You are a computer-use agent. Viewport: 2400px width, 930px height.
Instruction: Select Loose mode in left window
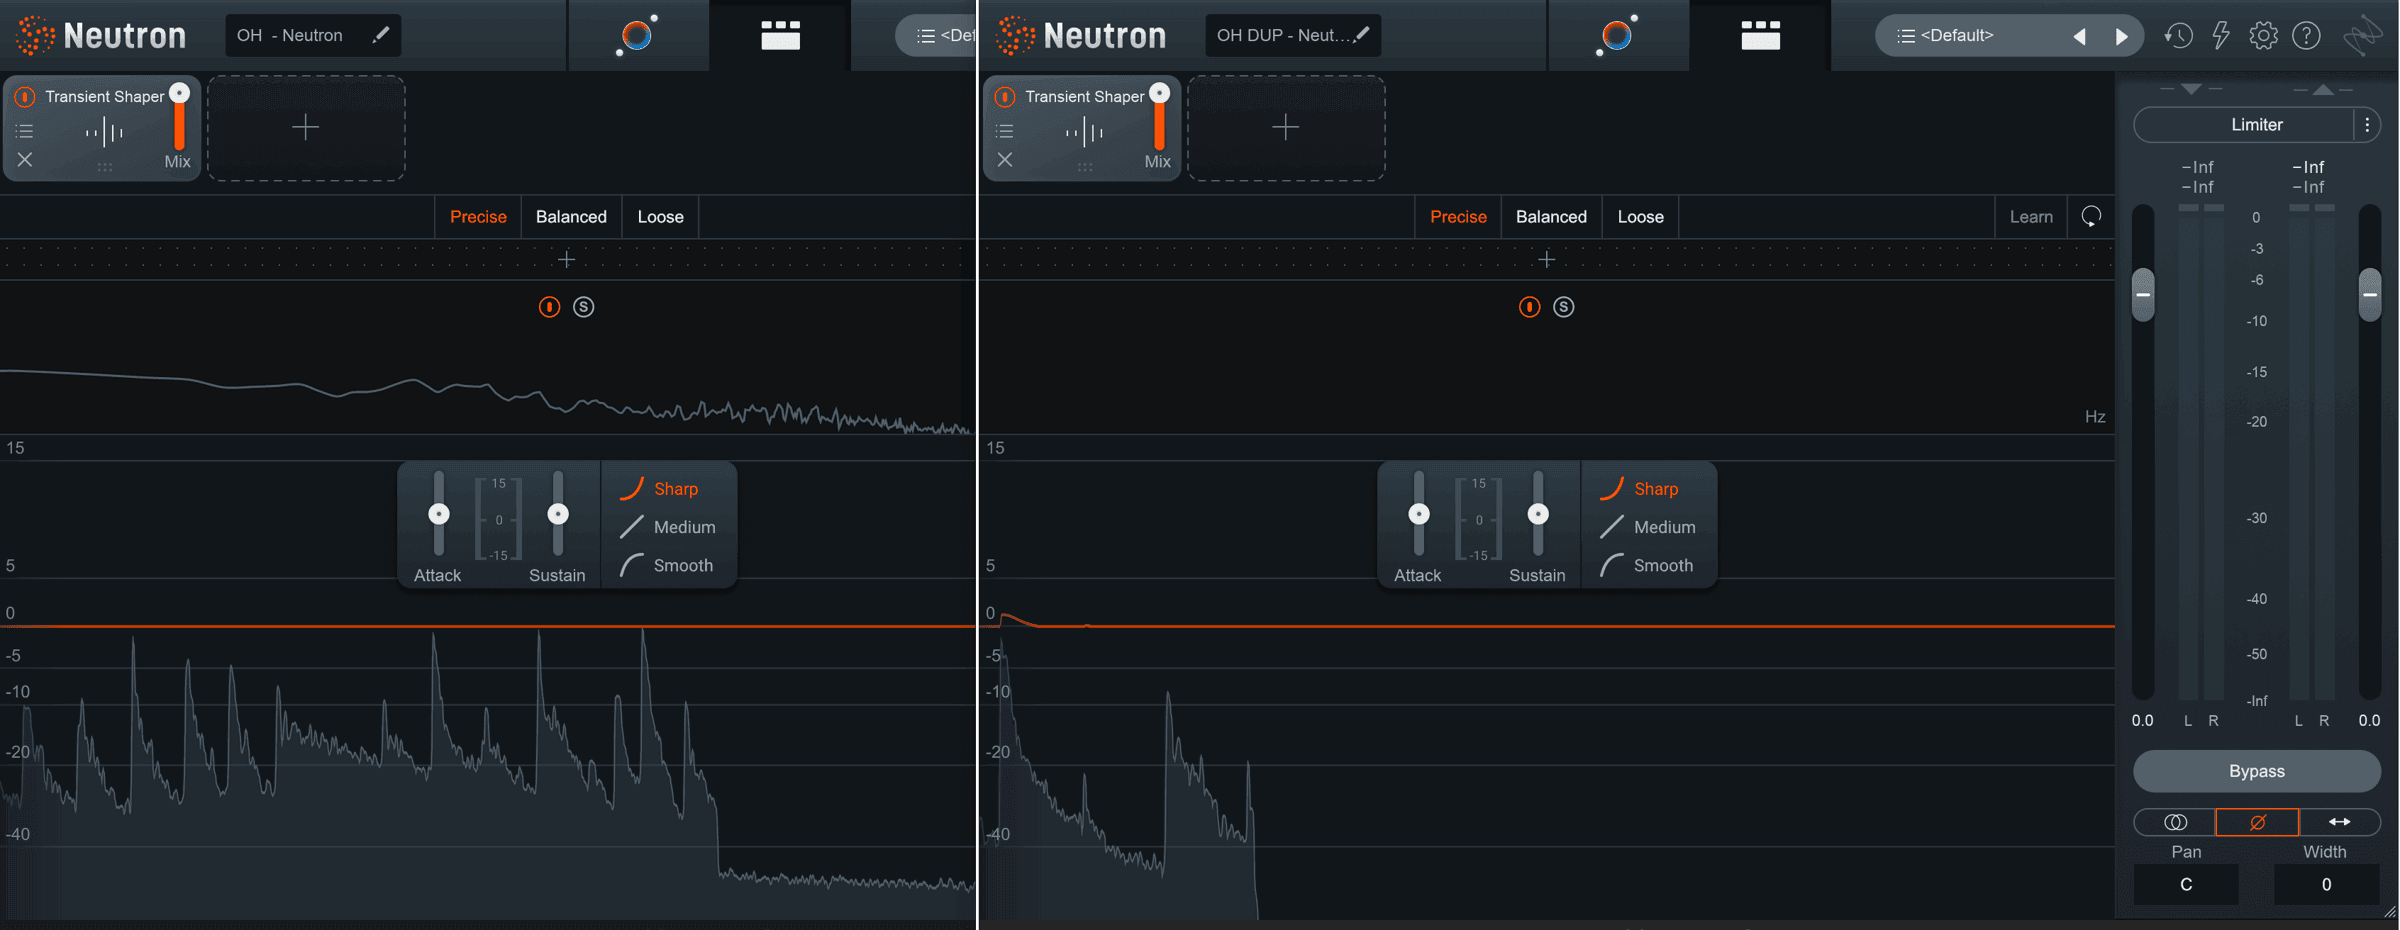tap(660, 217)
